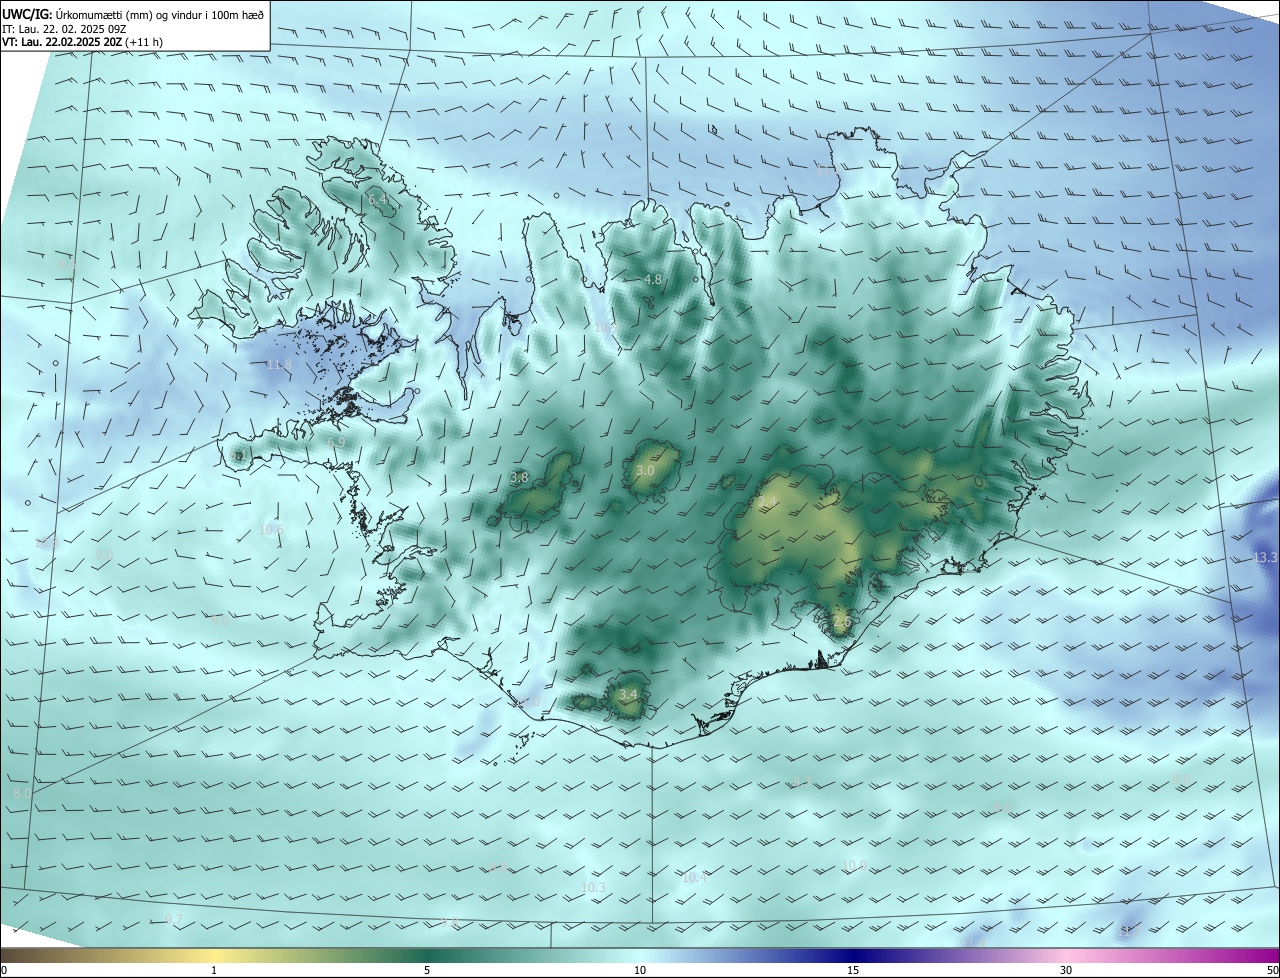This screenshot has width=1280, height=978.
Task: Click the '3.8' value on the western glacier
Action: (519, 478)
